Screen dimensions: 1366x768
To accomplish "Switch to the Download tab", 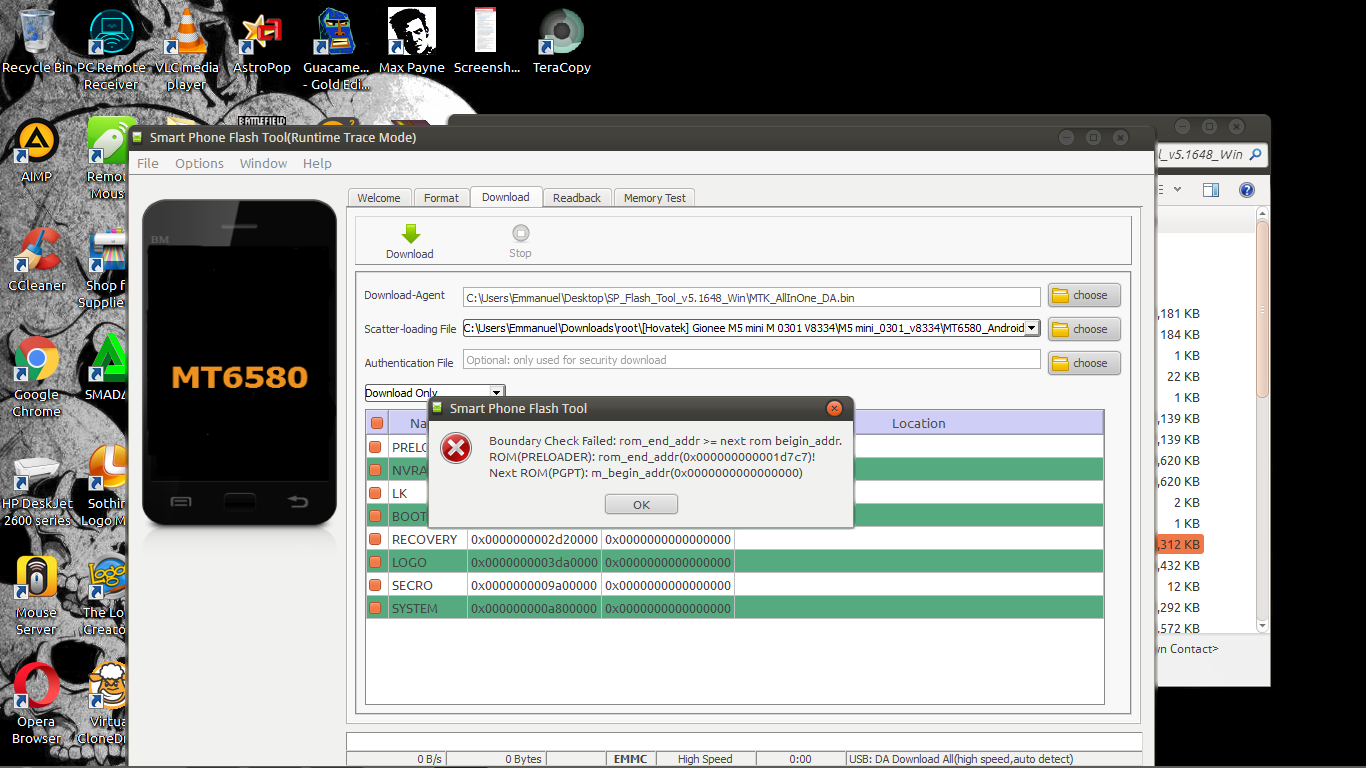I will pyautogui.click(x=506, y=197).
